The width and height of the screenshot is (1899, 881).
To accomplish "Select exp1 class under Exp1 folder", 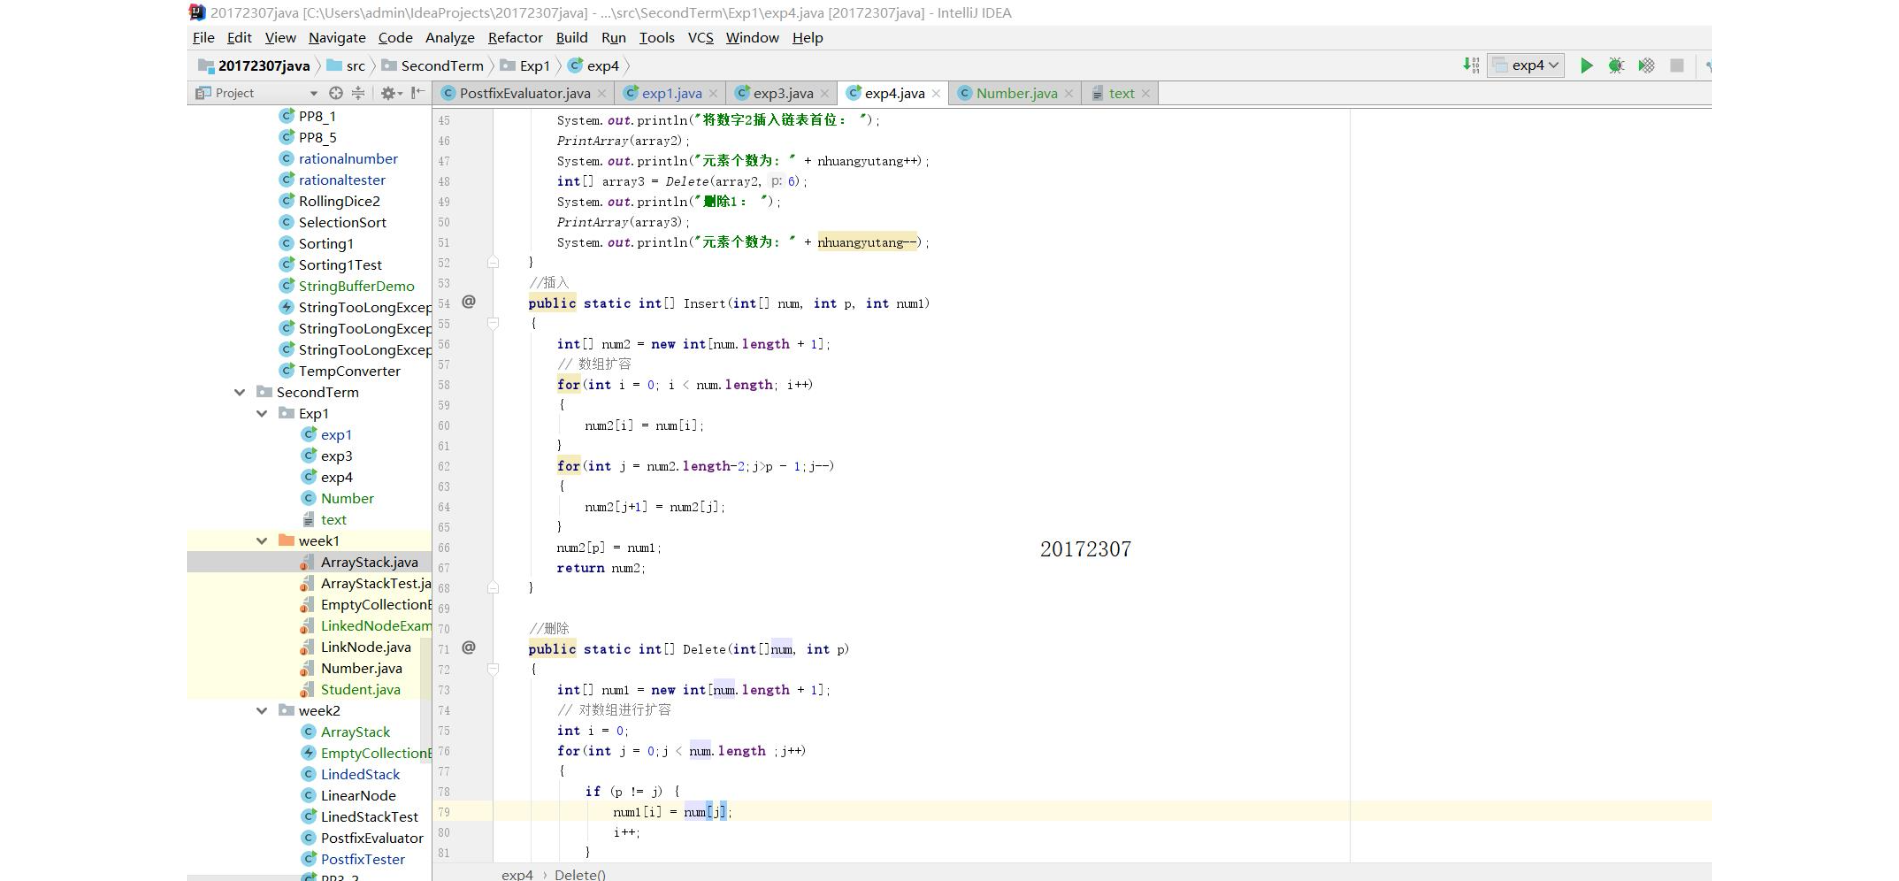I will click(x=336, y=435).
